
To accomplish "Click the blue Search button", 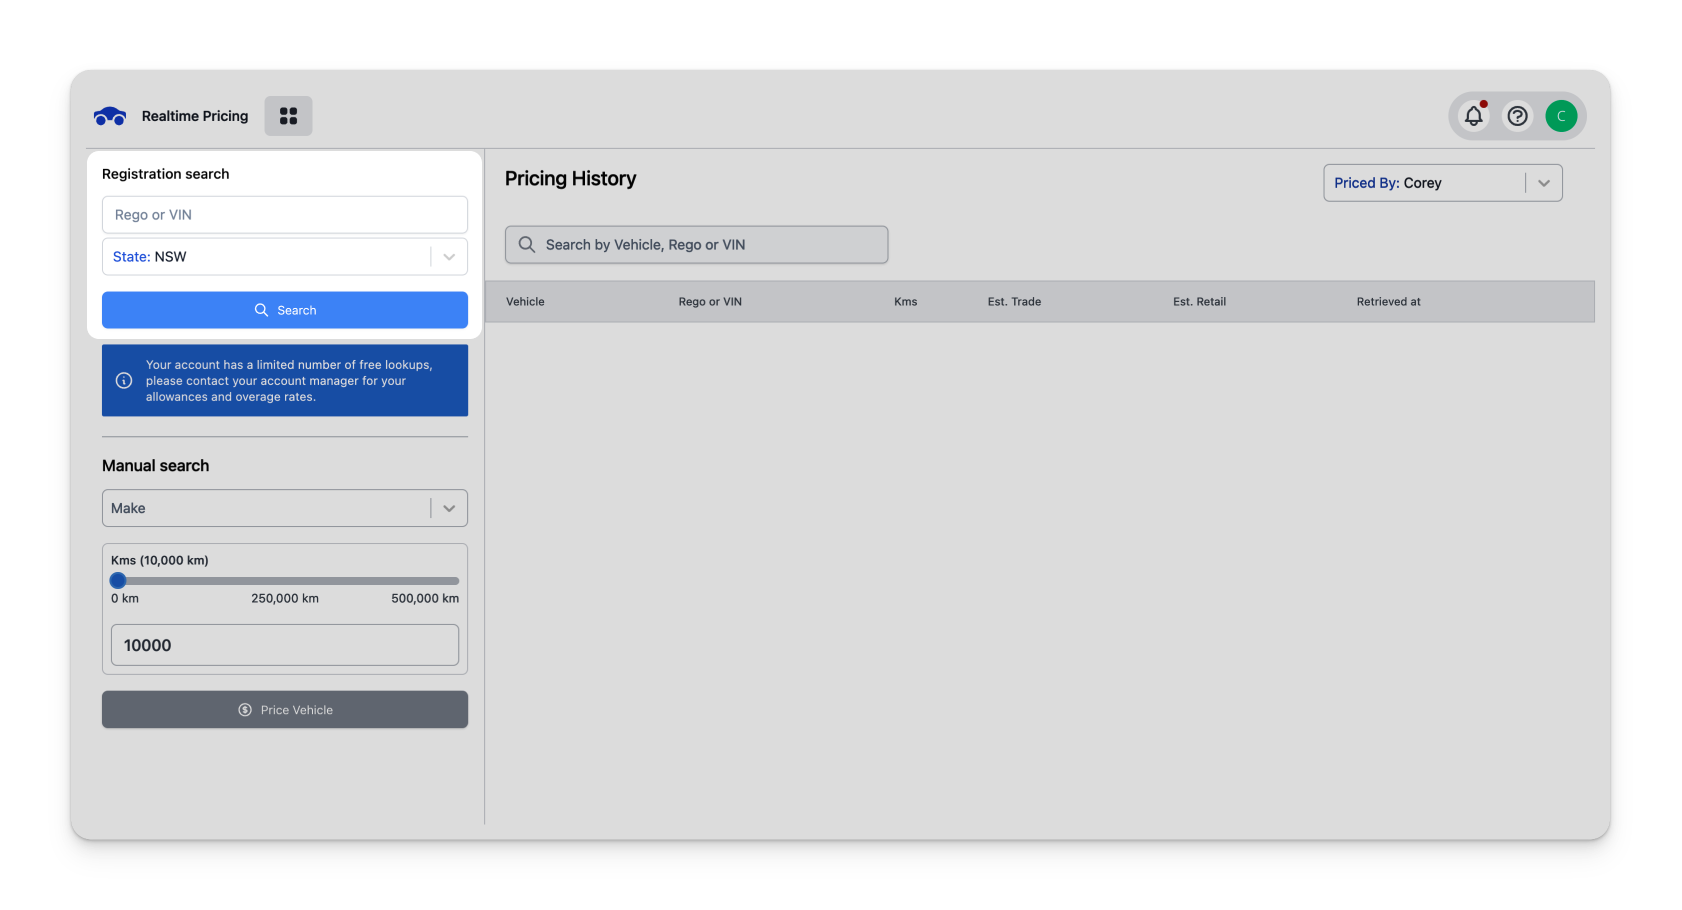I will point(285,310).
